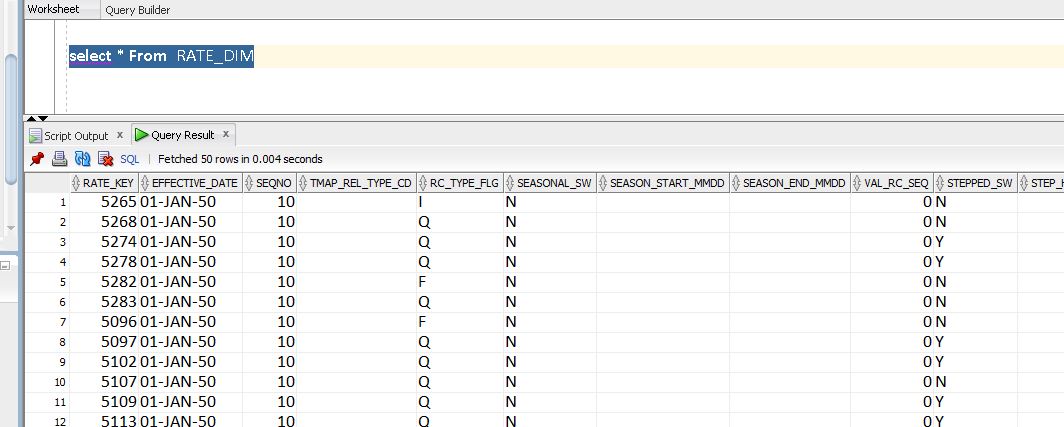Select the Query Result tab

coord(182,135)
